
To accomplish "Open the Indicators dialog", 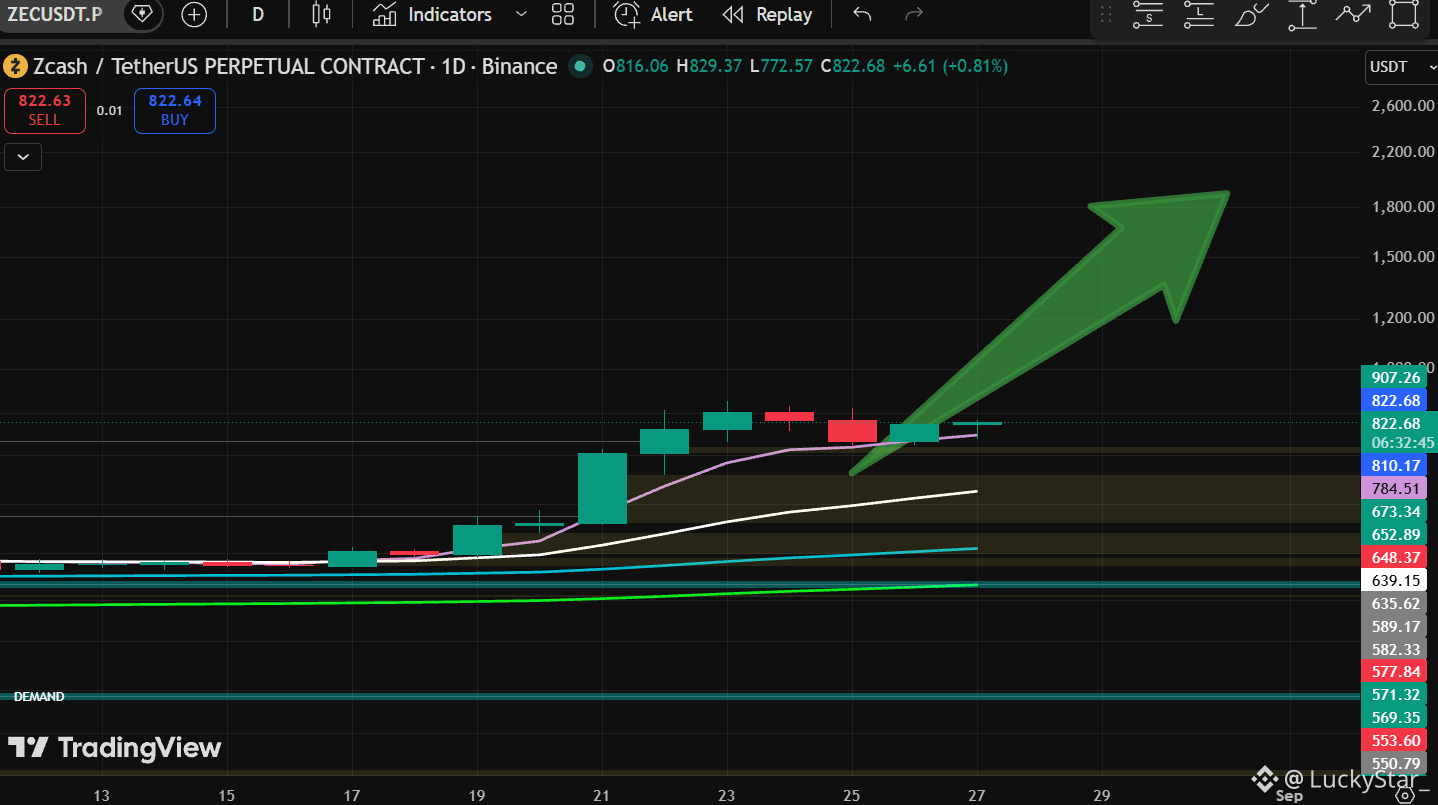I will (432, 14).
